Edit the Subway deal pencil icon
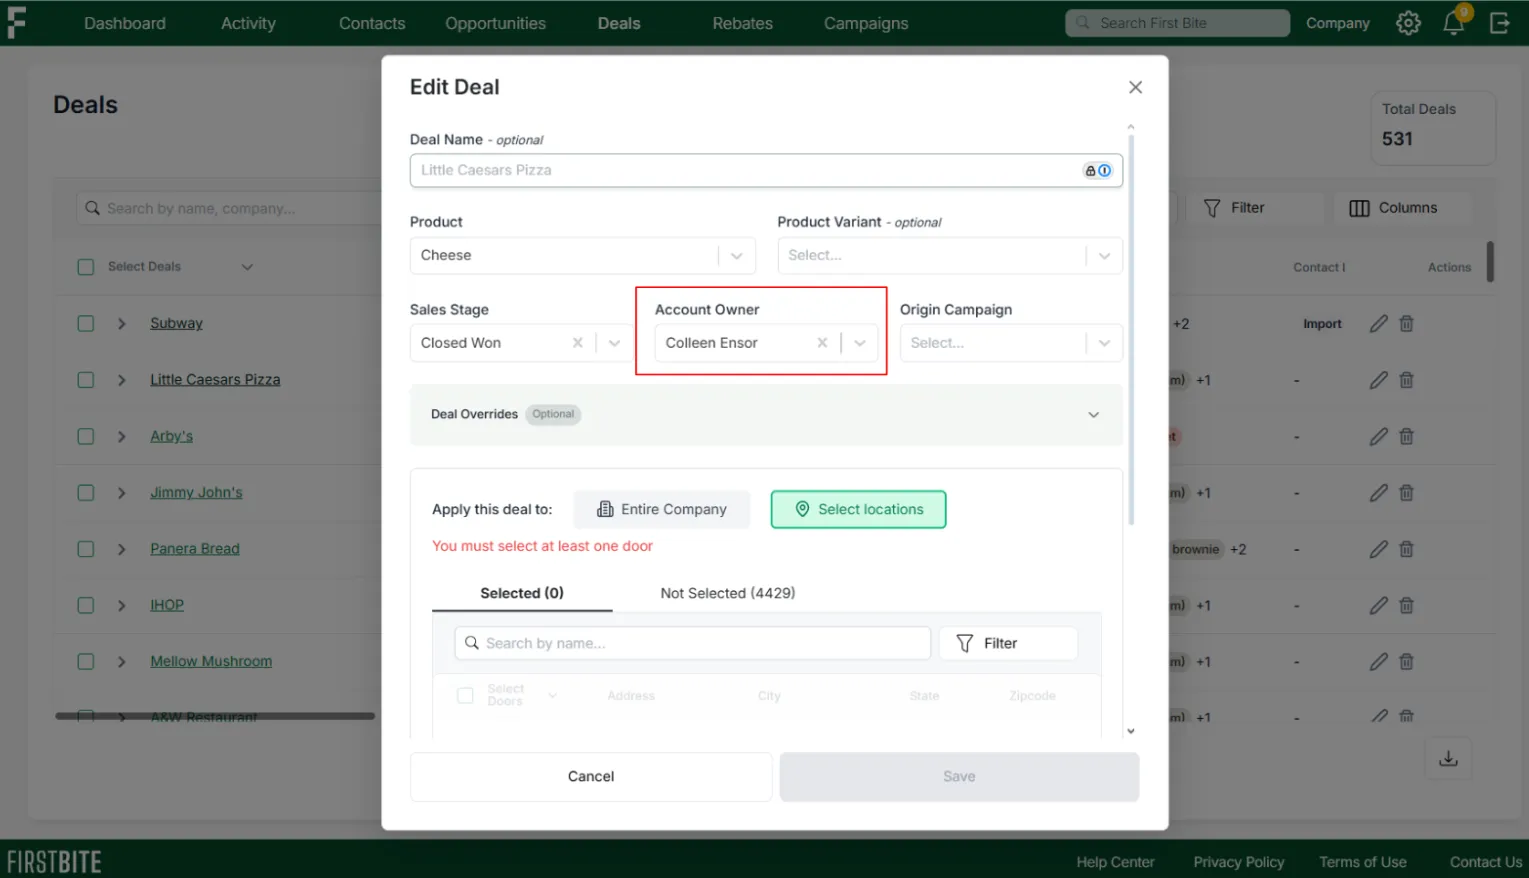This screenshot has height=878, width=1529. click(x=1379, y=324)
